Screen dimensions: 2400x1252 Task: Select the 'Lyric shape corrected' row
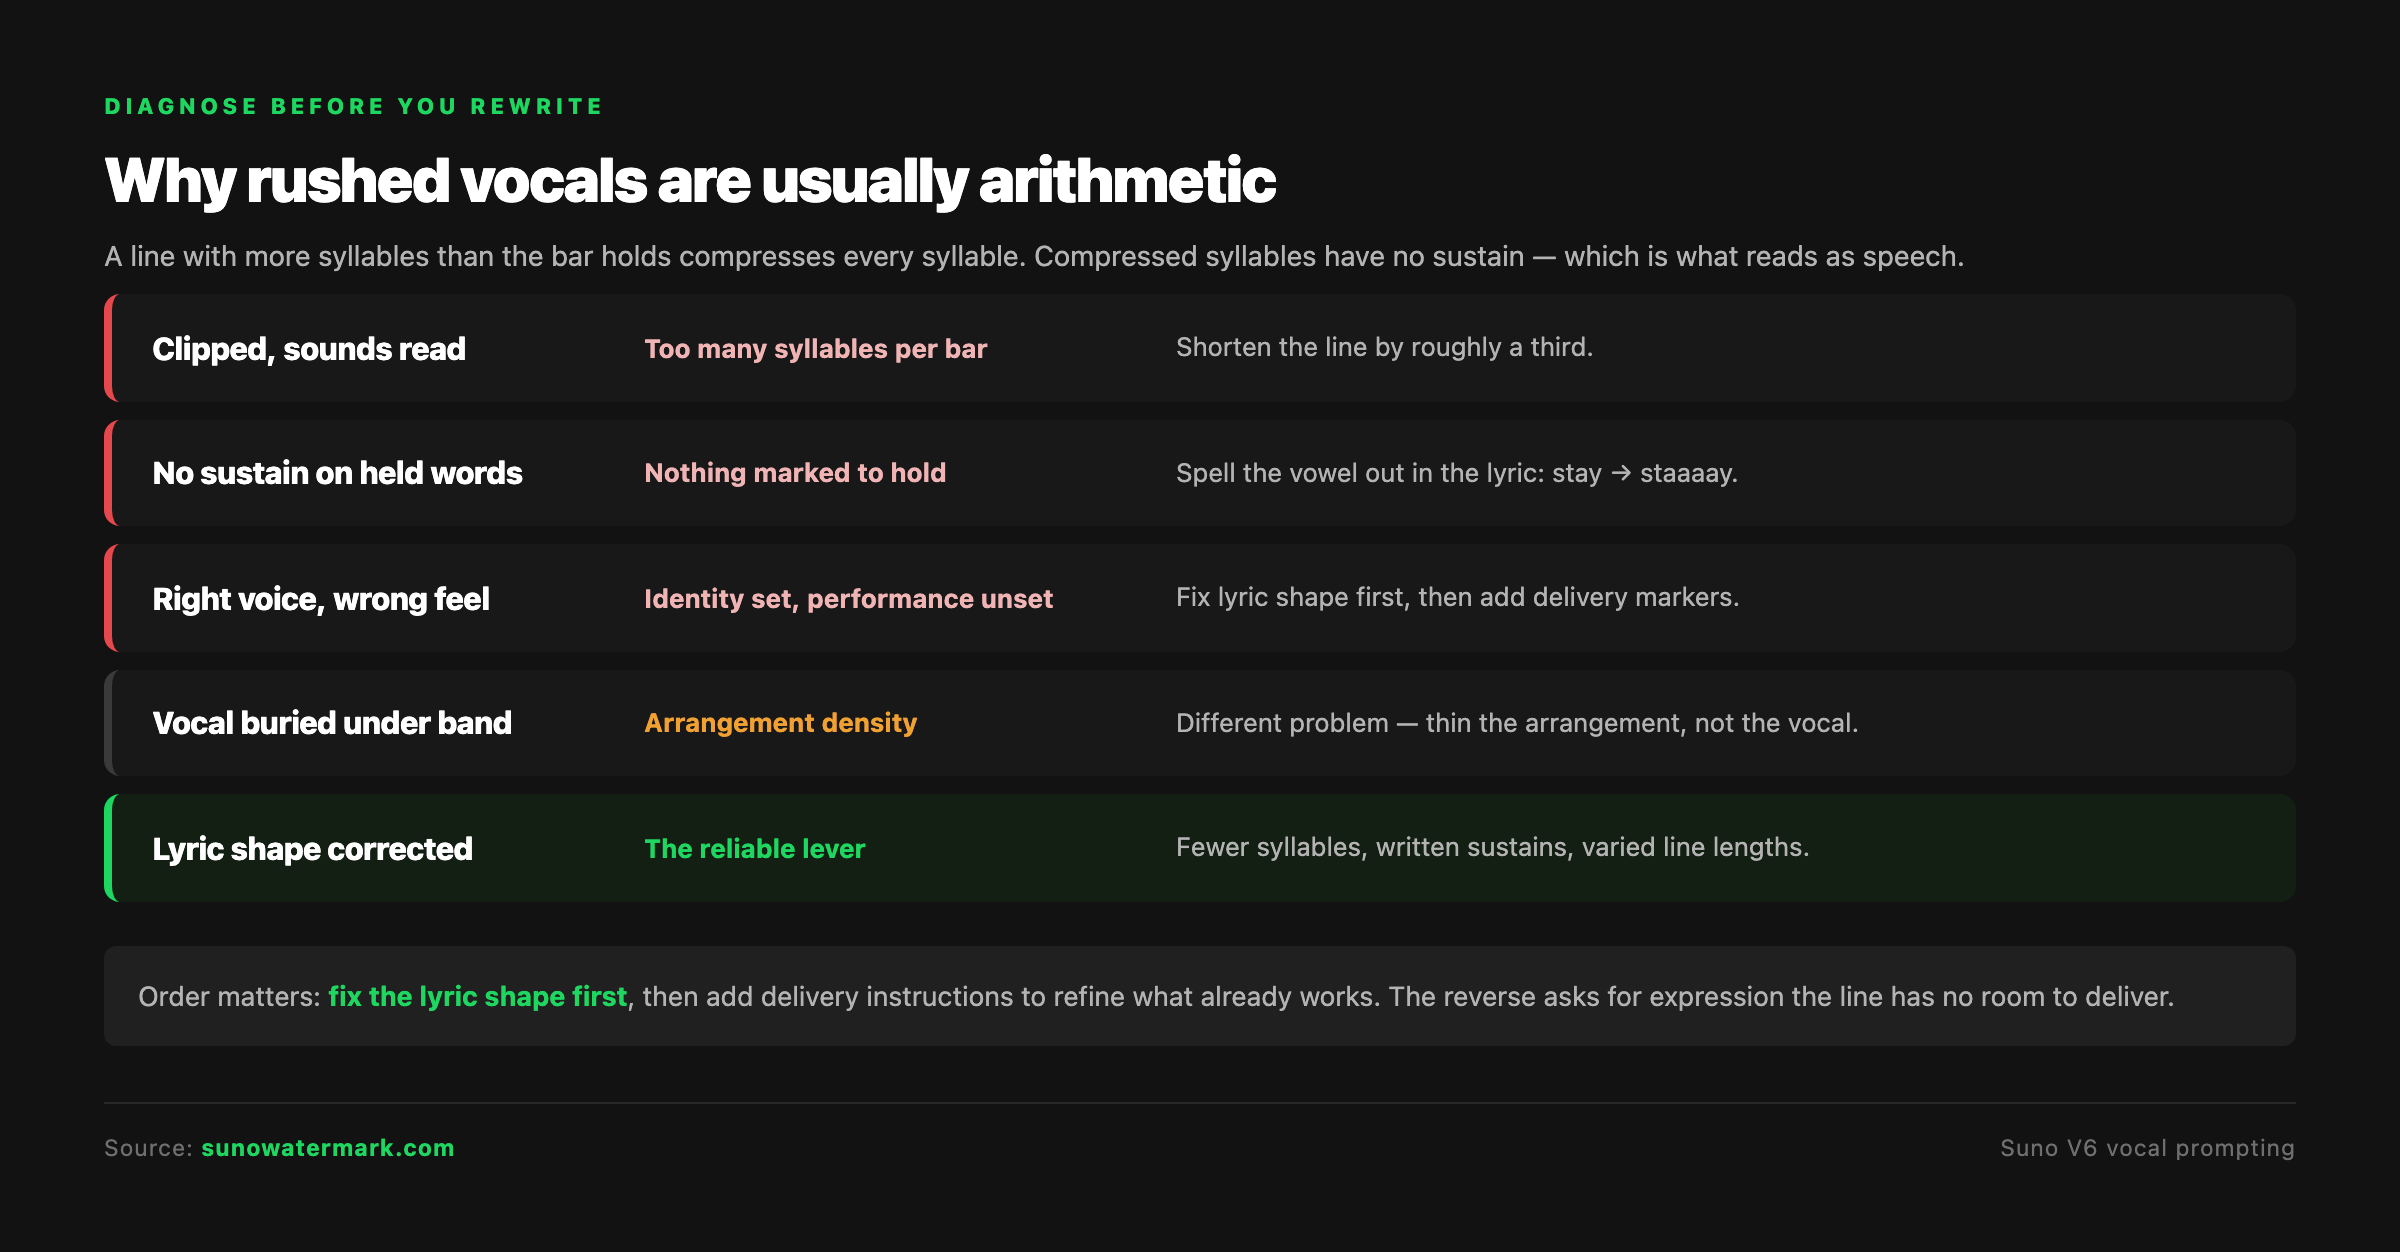(x=1199, y=848)
